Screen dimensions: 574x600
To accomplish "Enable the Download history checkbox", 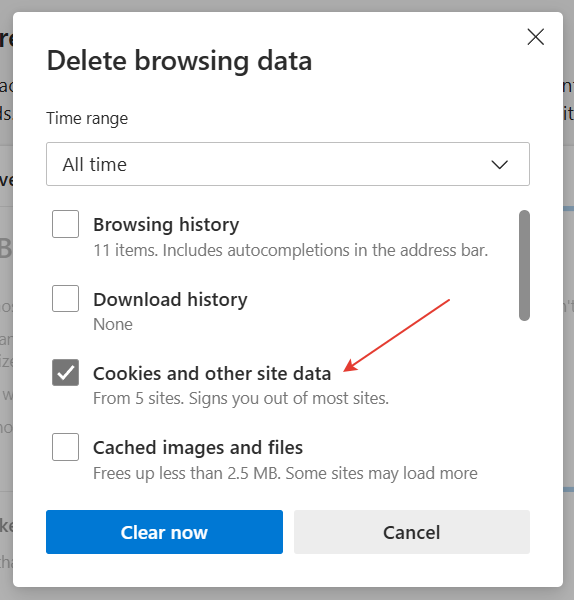I will (65, 298).
